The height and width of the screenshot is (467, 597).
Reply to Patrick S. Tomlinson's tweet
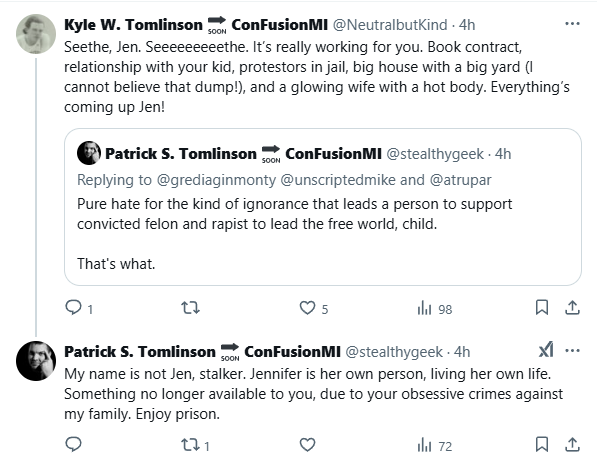[x=73, y=444]
